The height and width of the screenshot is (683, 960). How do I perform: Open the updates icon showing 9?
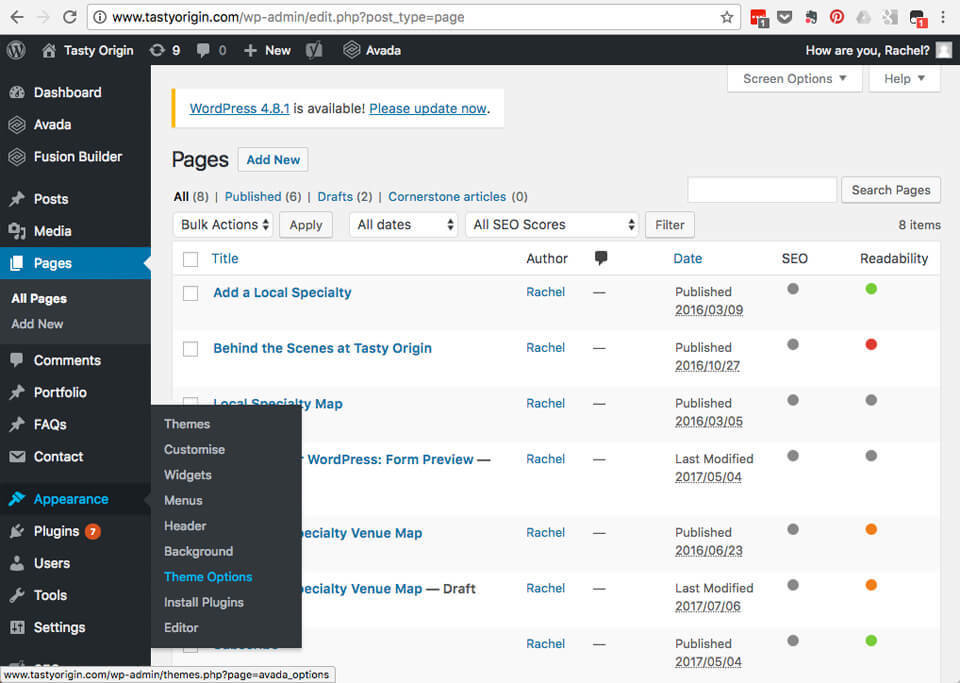tap(157, 50)
